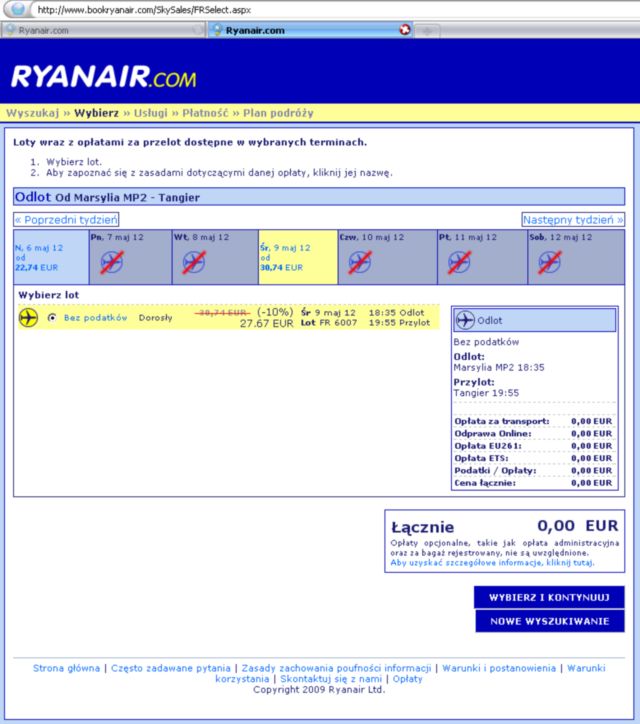Click the browser address bar URL

click(144, 9)
